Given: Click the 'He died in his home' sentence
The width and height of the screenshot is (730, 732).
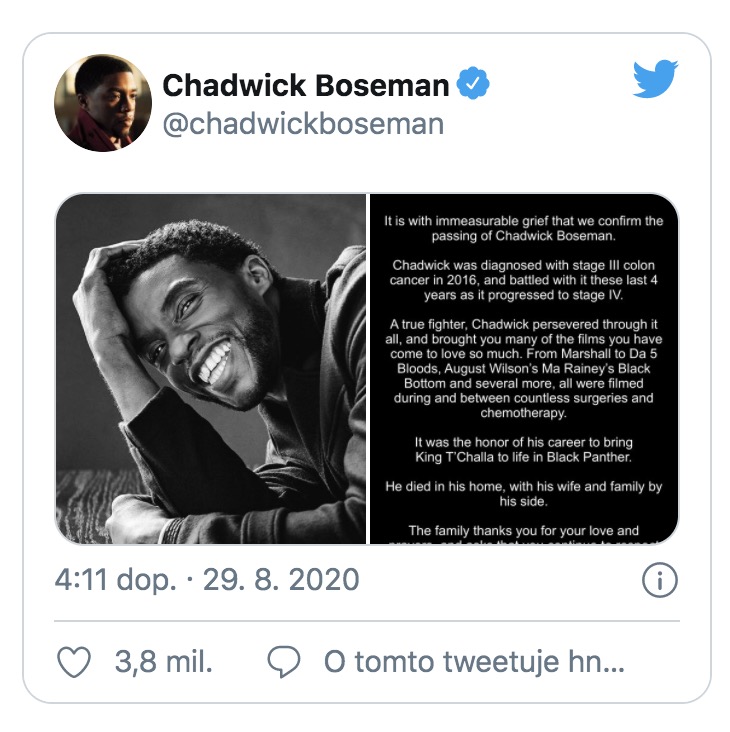Looking at the screenshot, I should tap(524, 494).
